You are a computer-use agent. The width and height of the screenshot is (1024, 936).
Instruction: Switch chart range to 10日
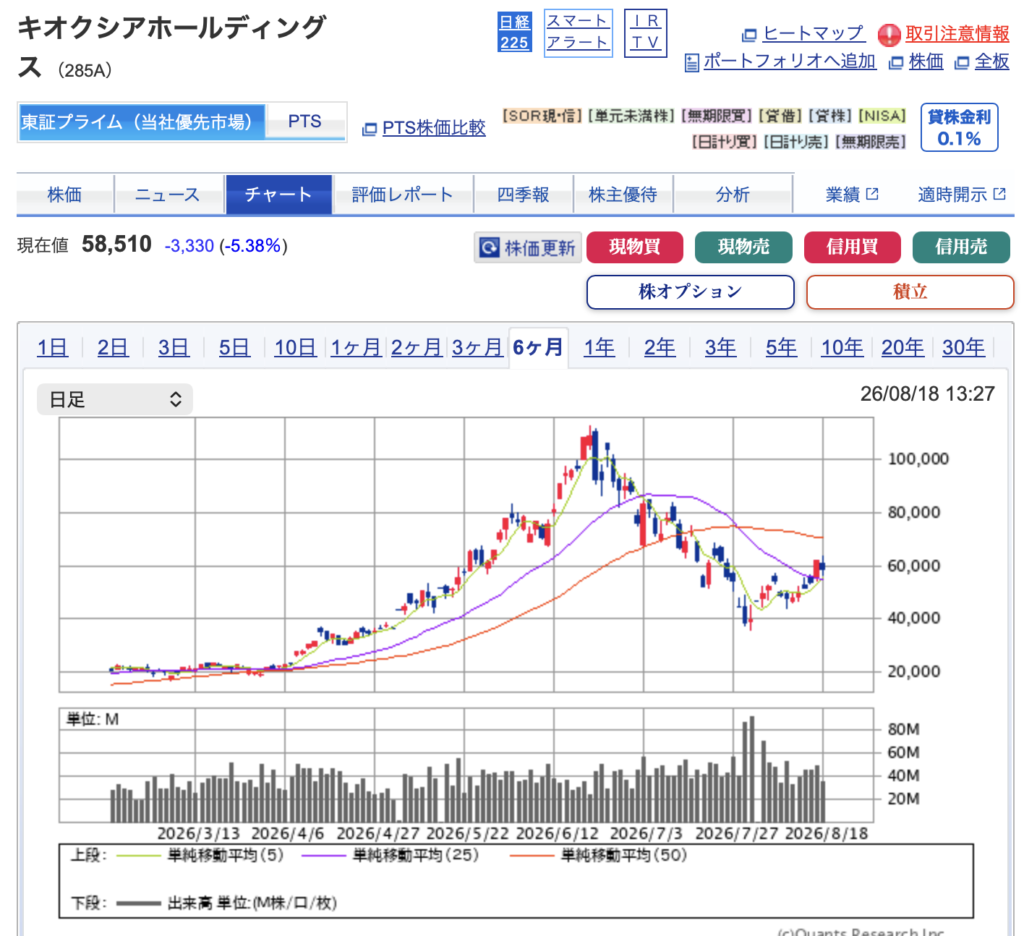click(x=295, y=347)
